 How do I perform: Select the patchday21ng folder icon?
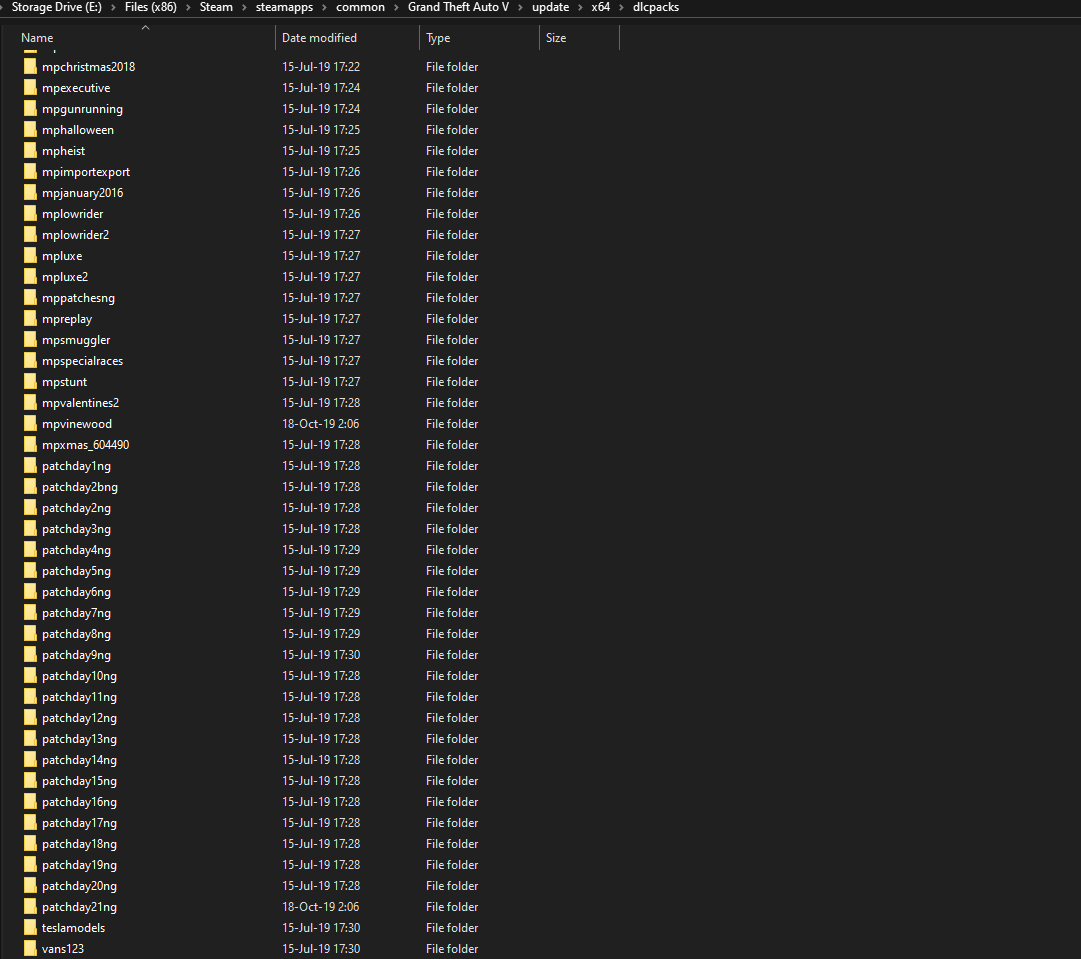tap(30, 907)
